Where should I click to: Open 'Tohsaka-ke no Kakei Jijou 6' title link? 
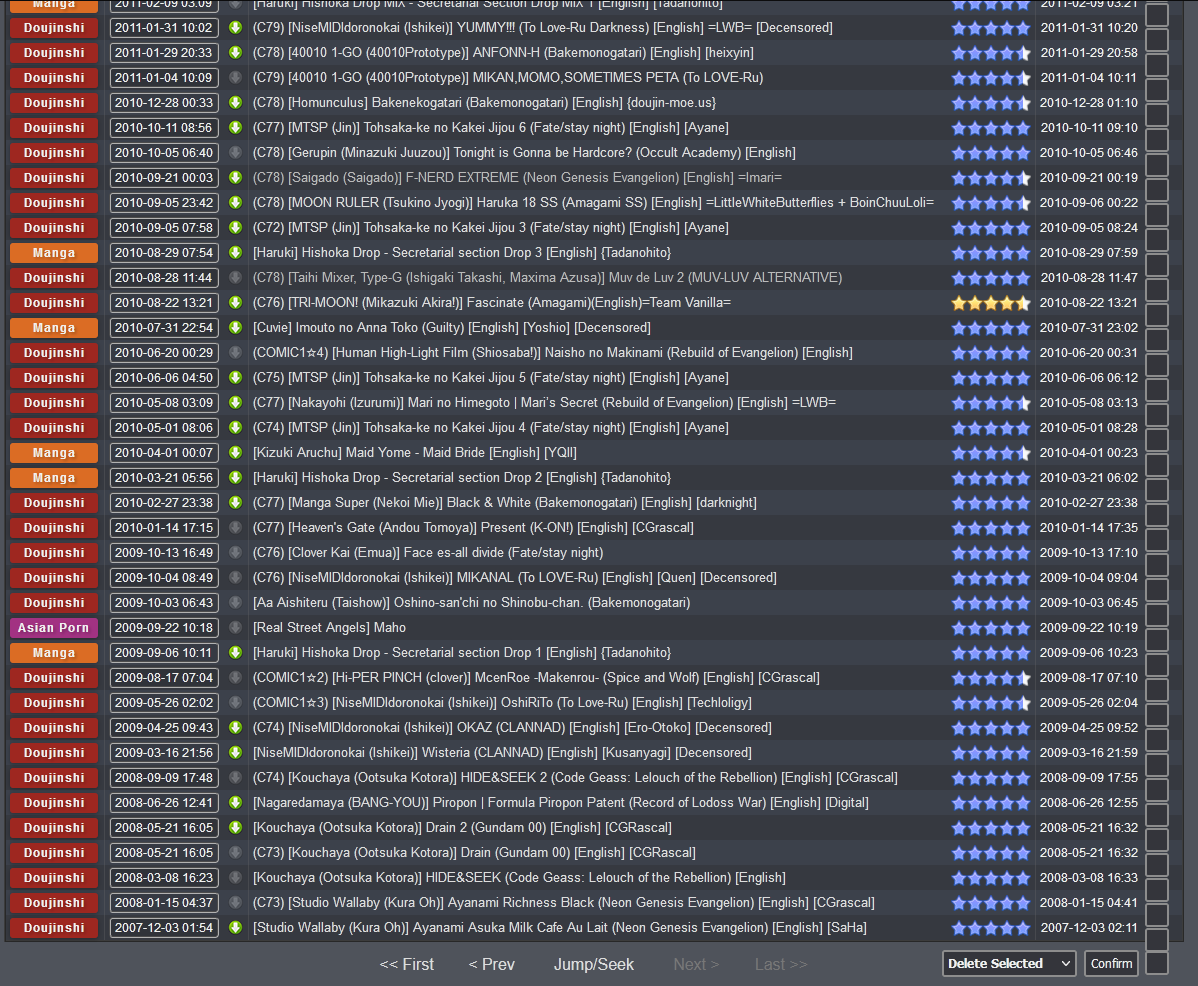coord(491,128)
